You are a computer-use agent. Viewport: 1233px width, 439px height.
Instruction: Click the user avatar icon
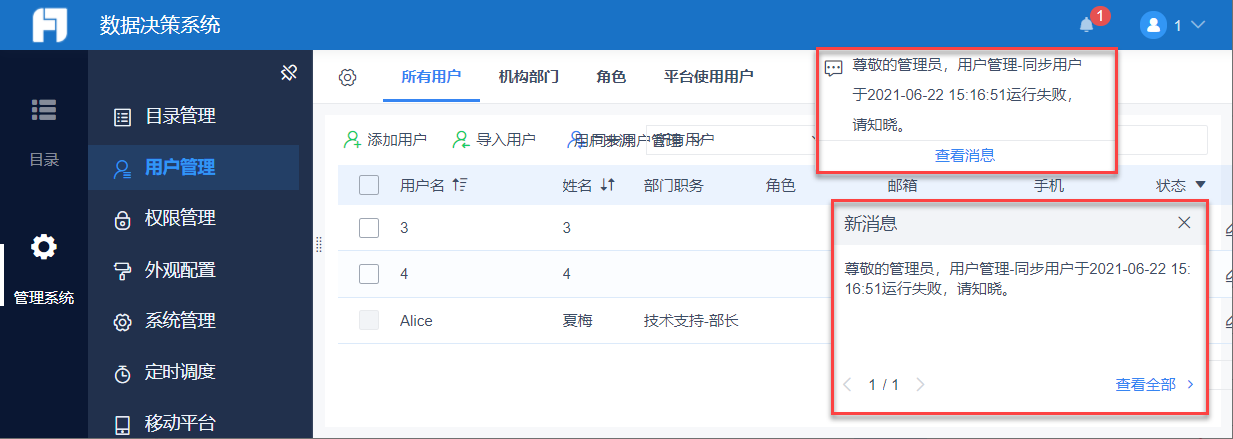1155,25
